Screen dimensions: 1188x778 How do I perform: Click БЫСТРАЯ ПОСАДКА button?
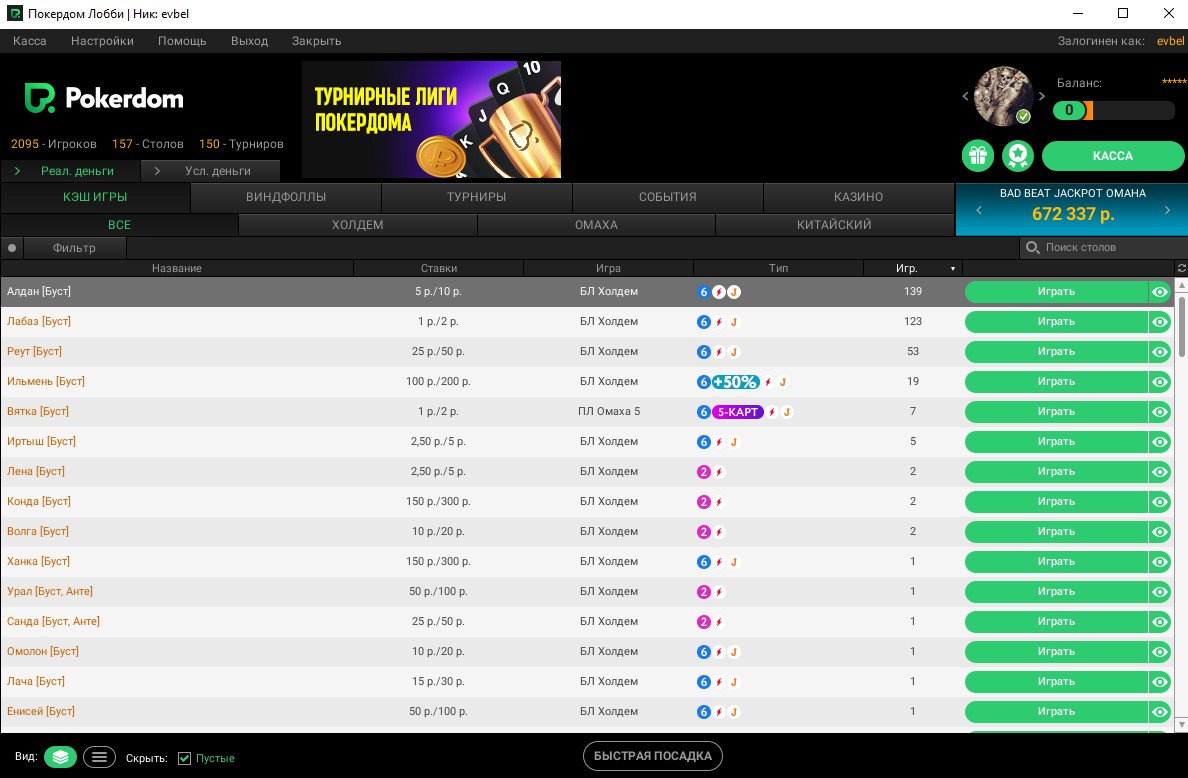click(652, 756)
